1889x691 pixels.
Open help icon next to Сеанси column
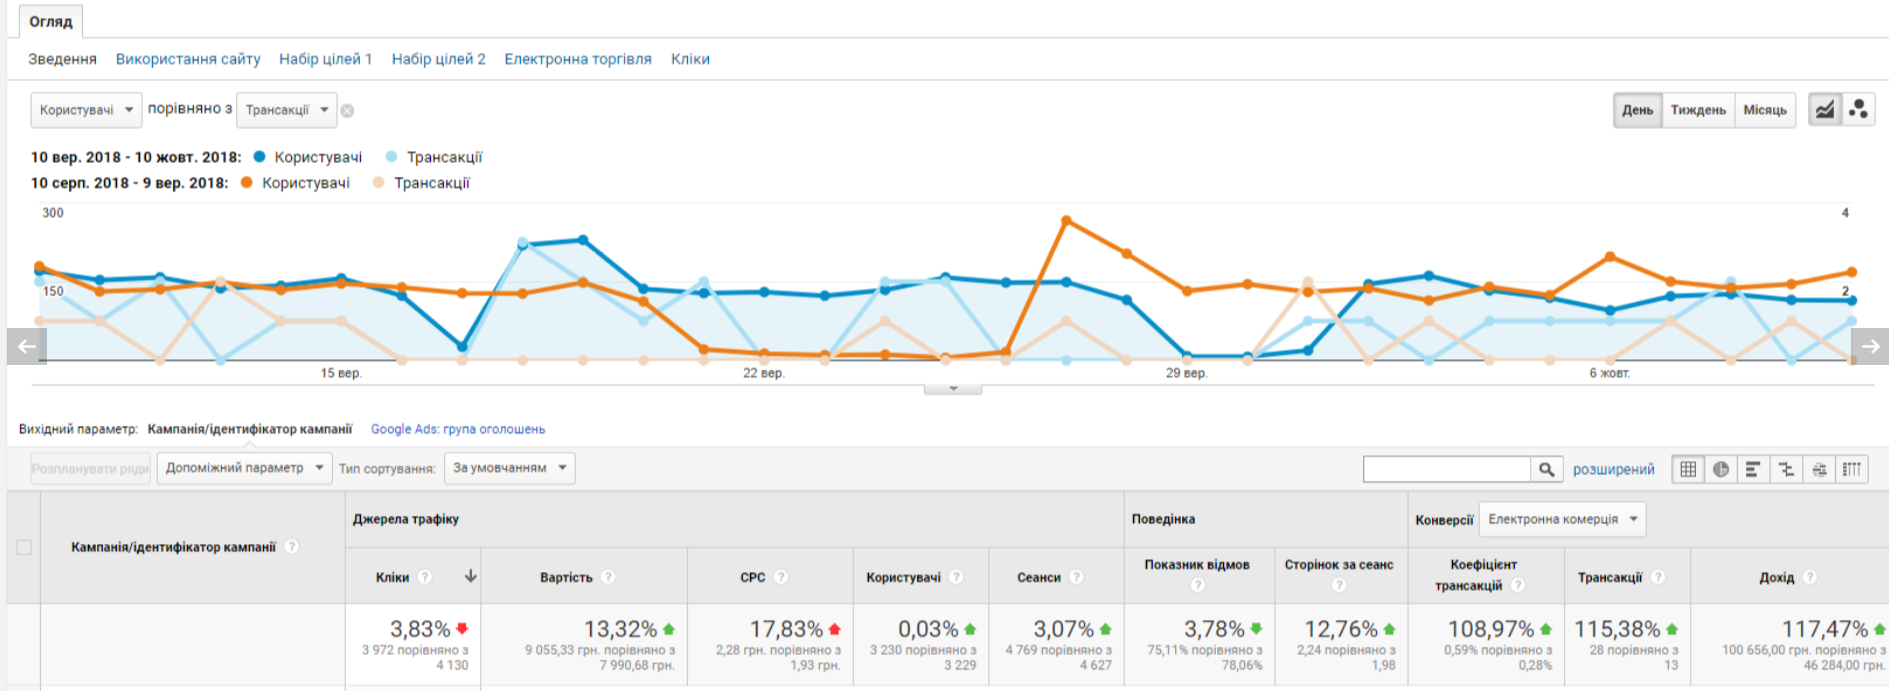coord(1076,577)
